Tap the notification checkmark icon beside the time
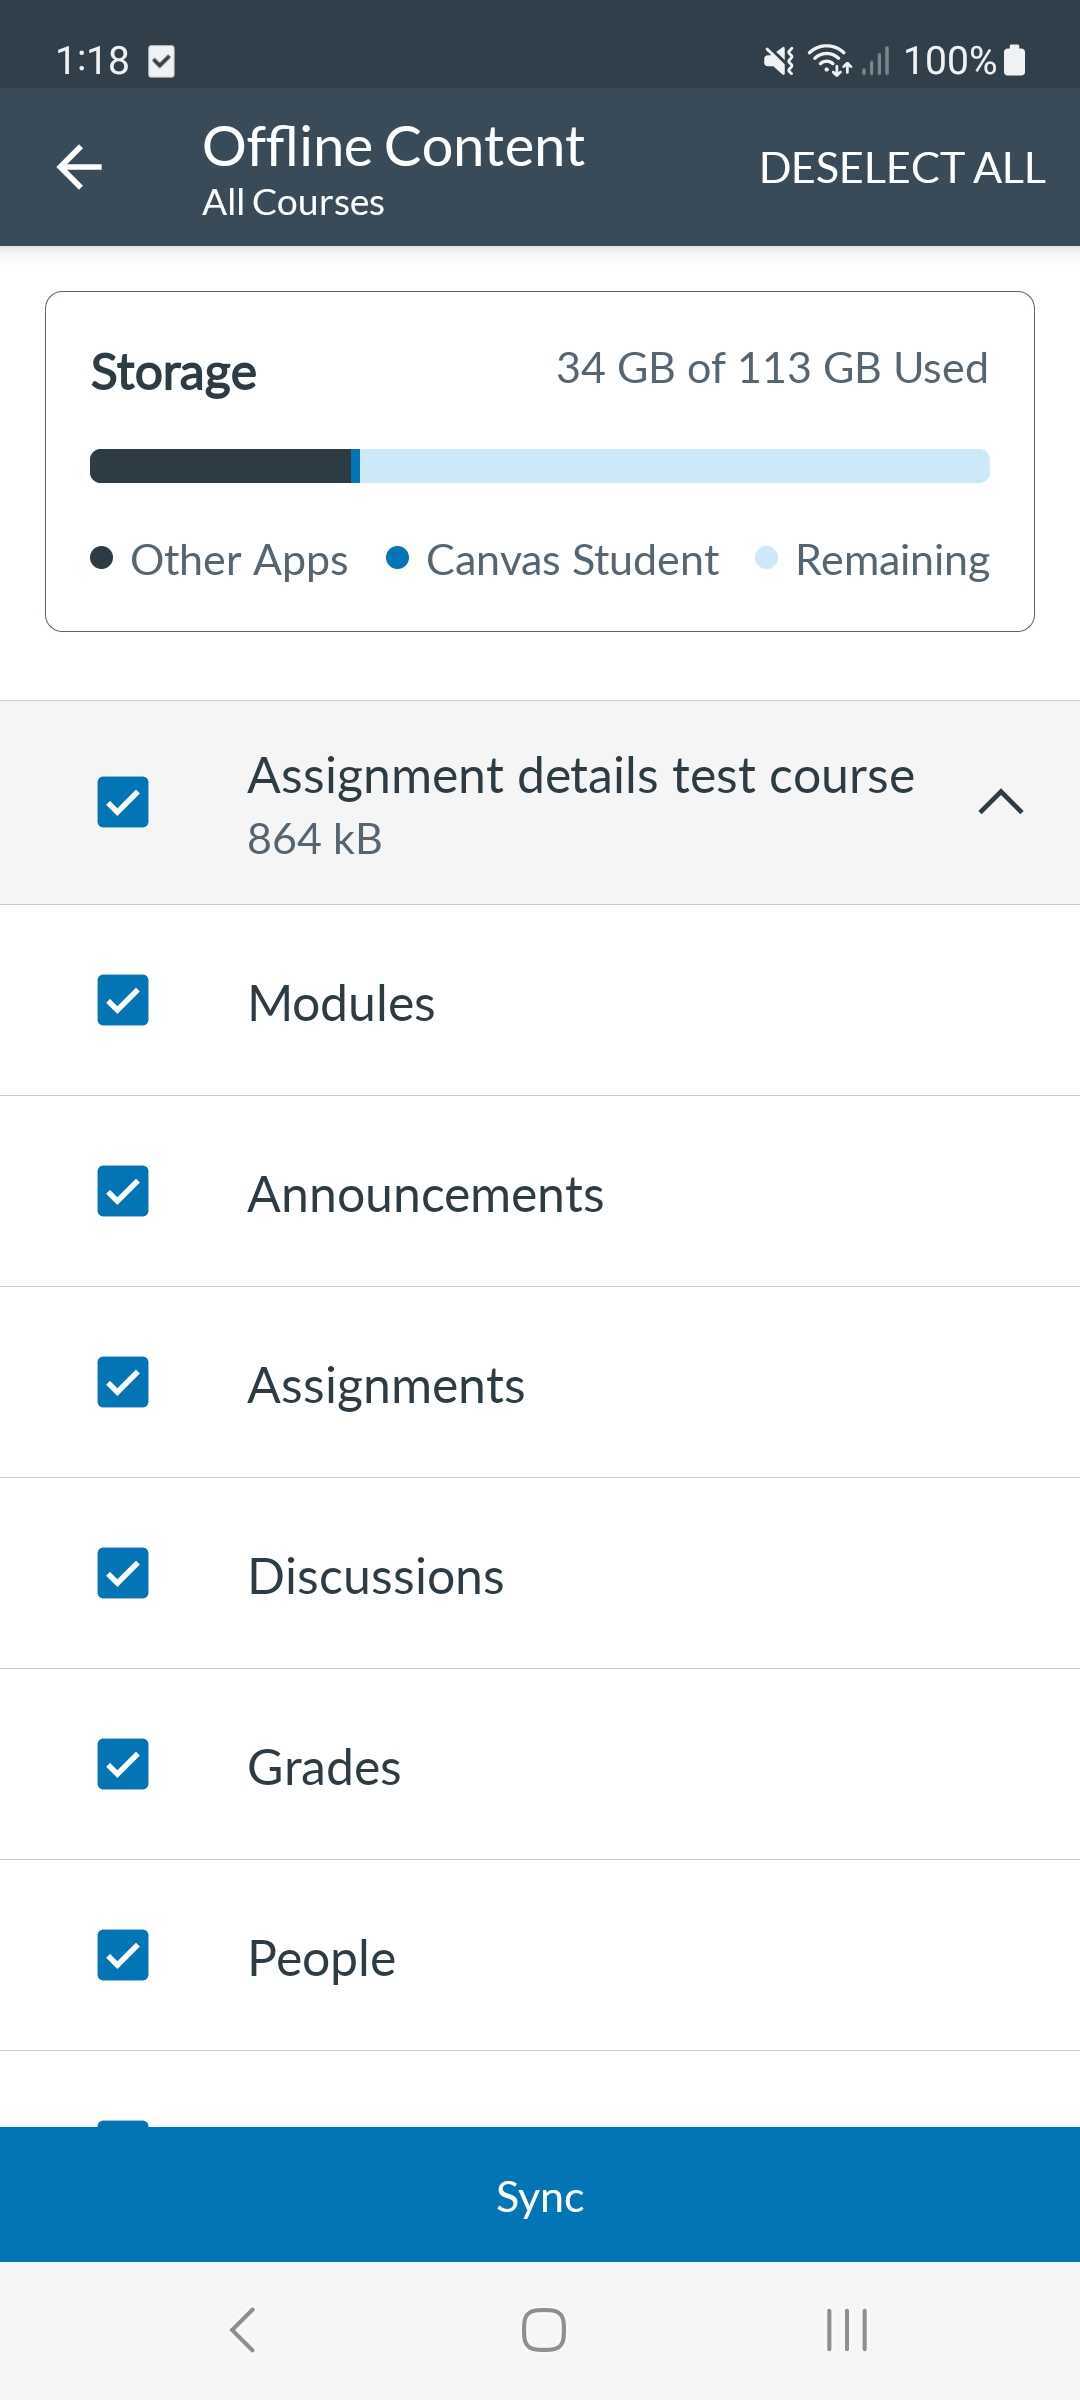Viewport: 1080px width, 2400px height. point(161,61)
